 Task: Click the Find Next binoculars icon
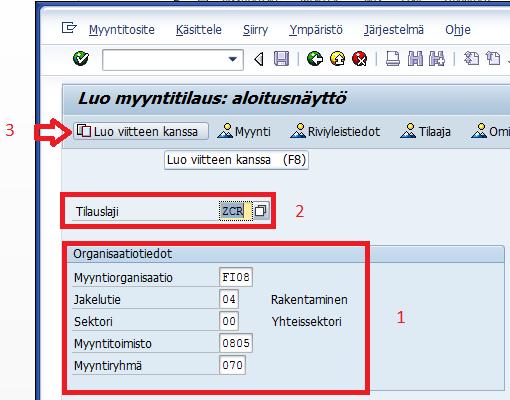(x=437, y=59)
